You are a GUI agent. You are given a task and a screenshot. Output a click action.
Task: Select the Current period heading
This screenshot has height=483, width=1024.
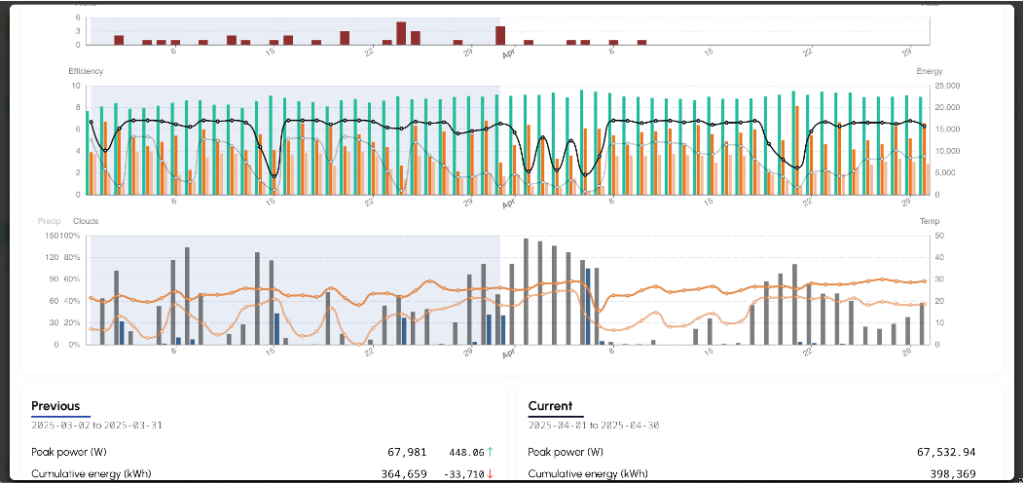point(550,406)
